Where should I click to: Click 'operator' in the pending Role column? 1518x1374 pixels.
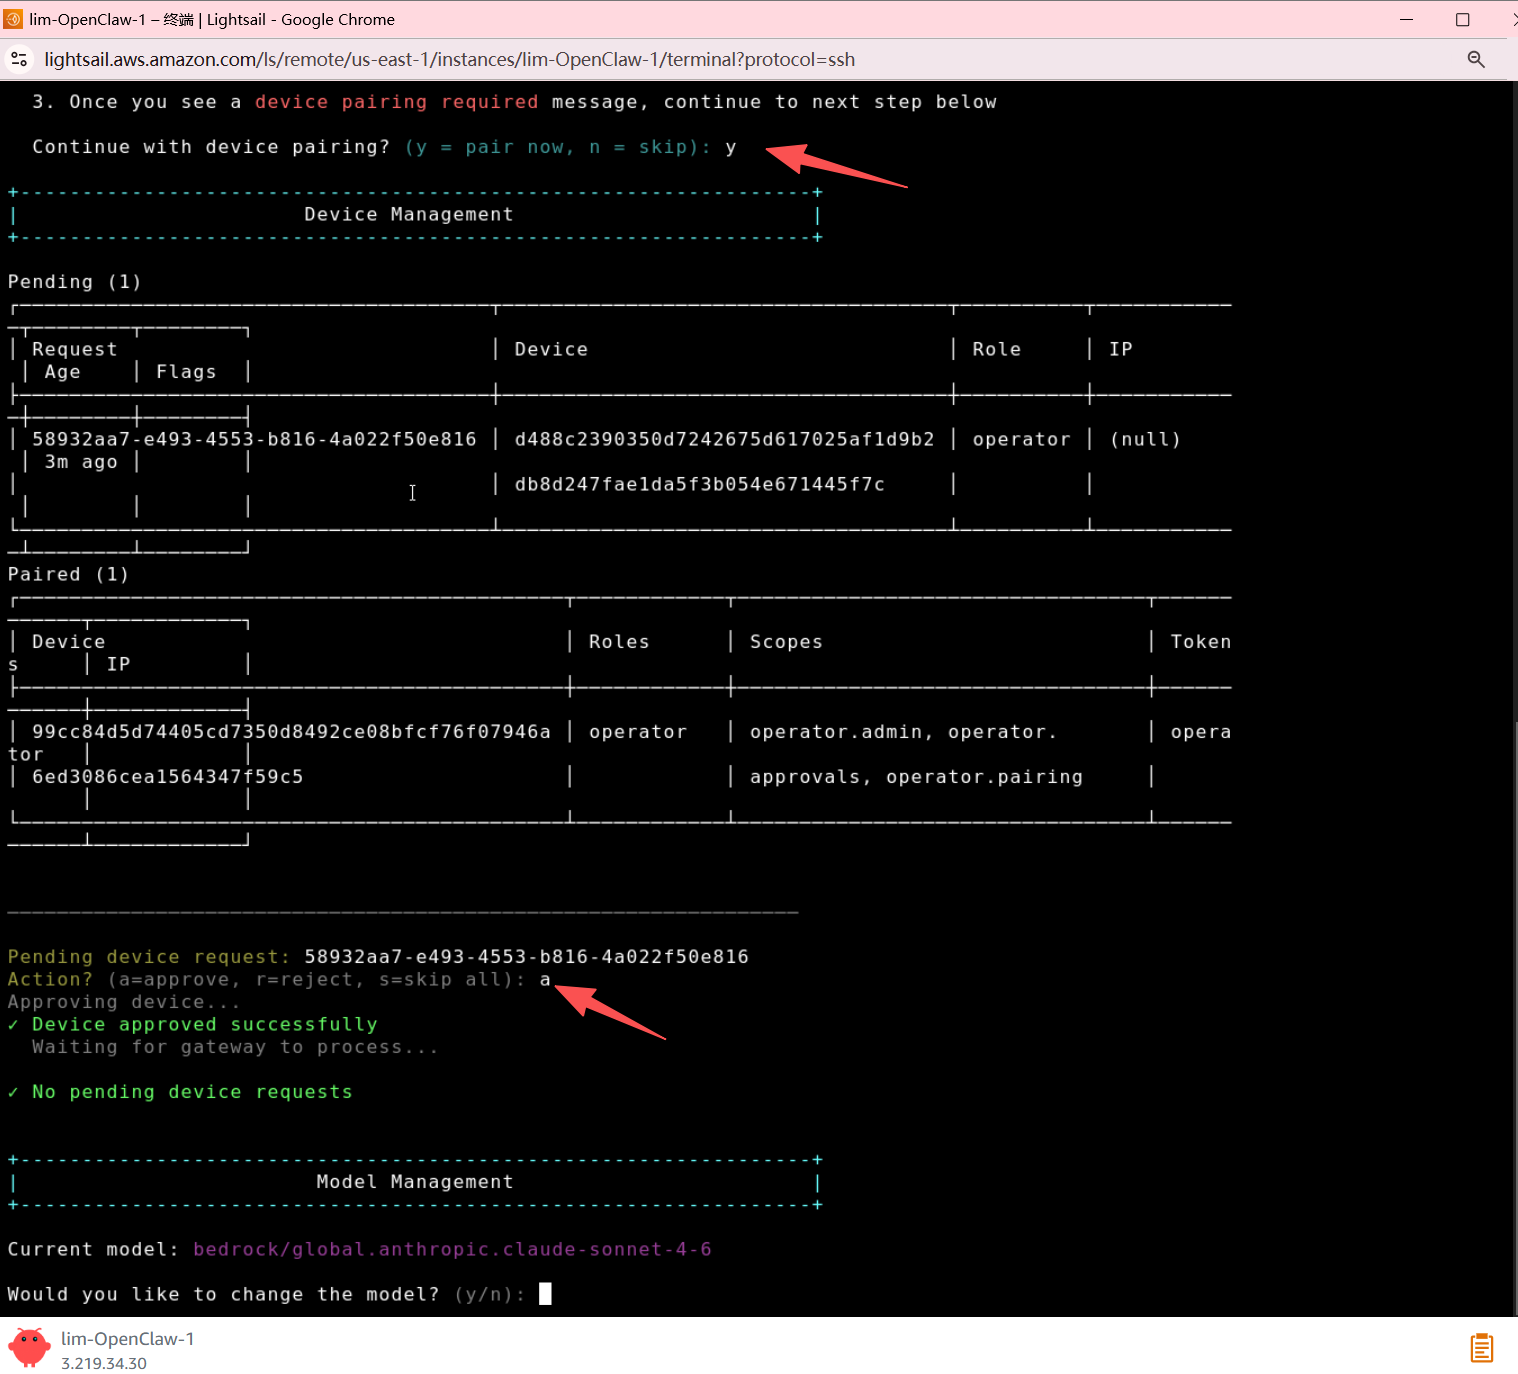coord(1021,439)
